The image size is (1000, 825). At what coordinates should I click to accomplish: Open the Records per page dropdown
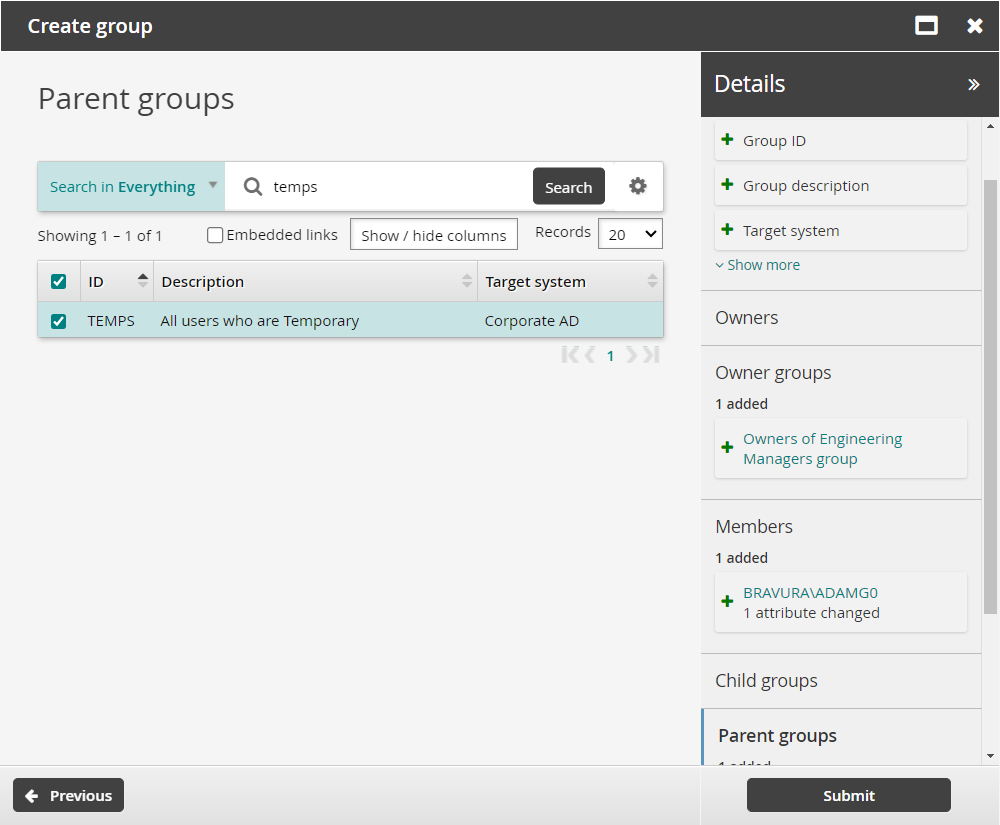630,233
